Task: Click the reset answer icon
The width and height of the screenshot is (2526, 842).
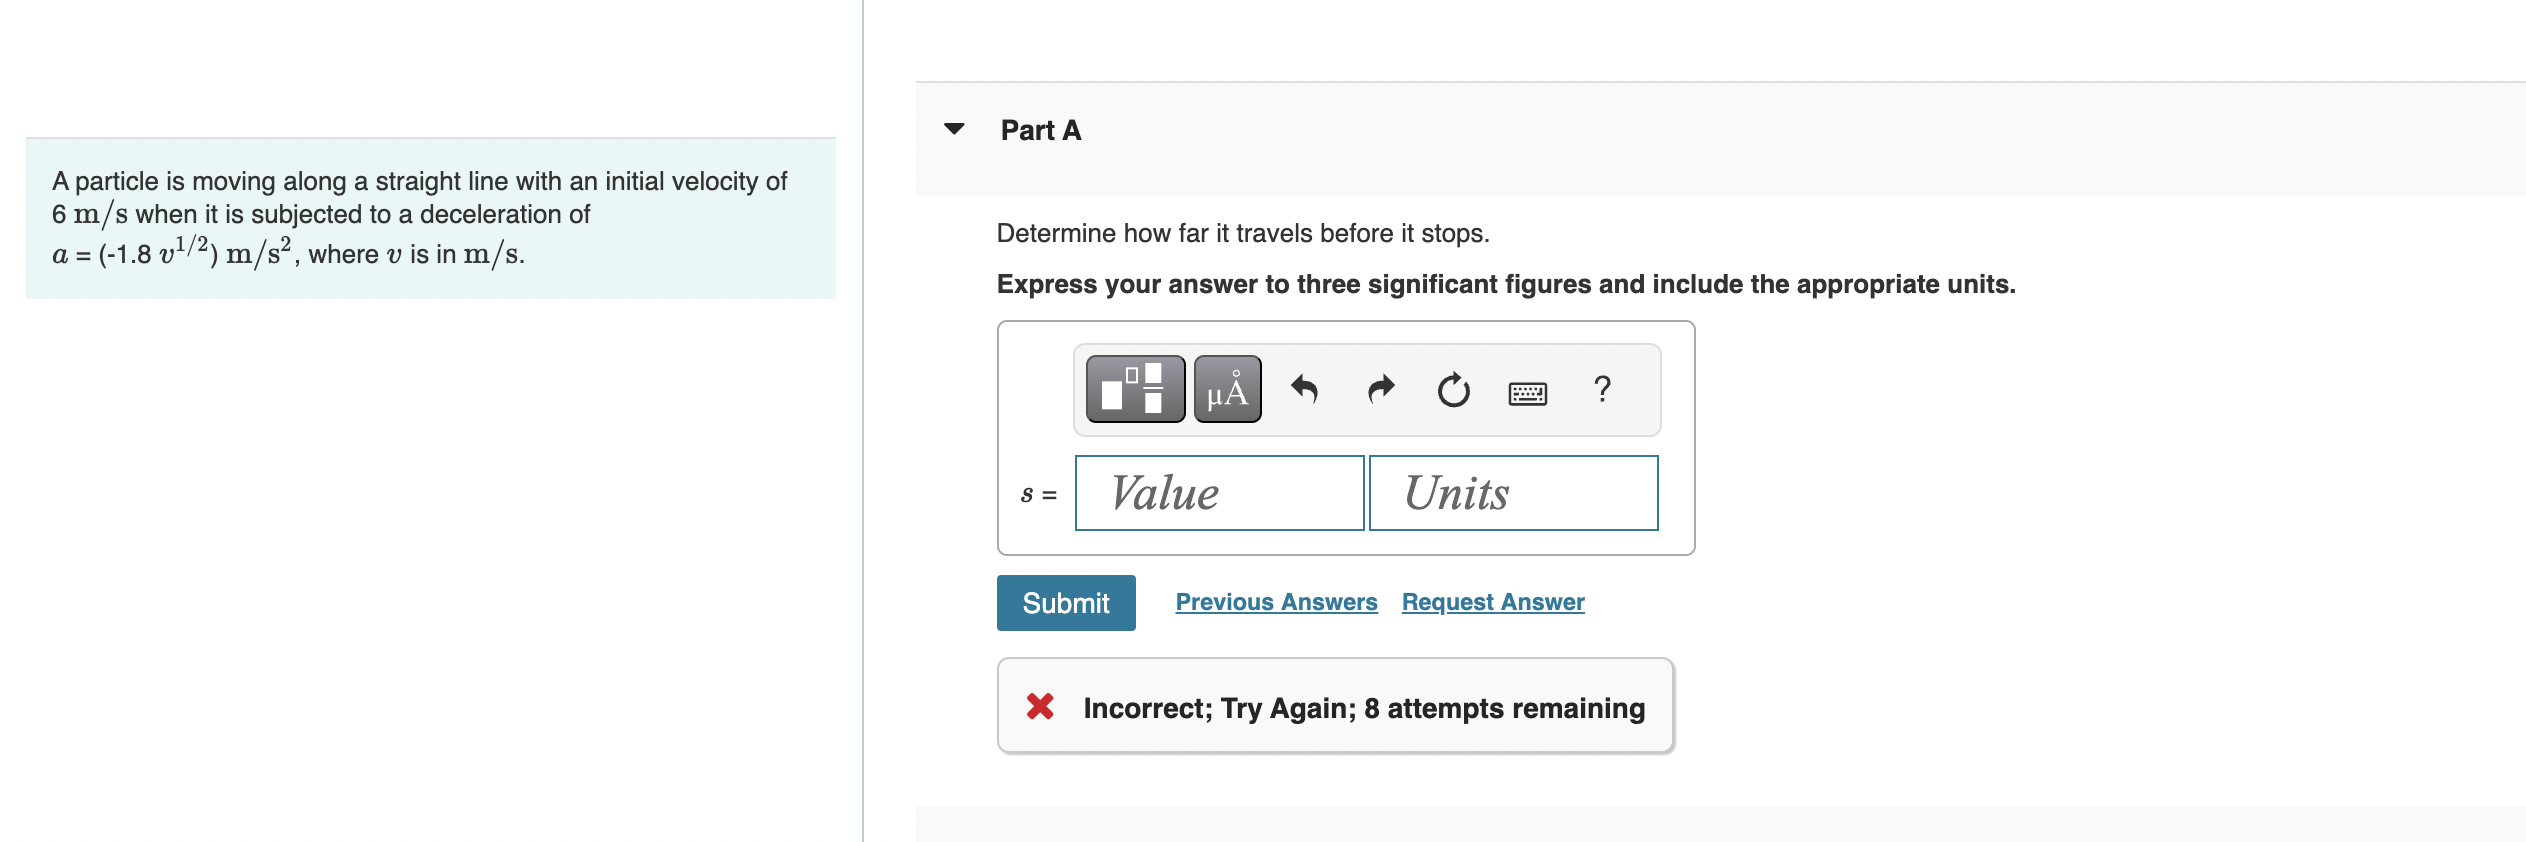Action: click(1453, 390)
